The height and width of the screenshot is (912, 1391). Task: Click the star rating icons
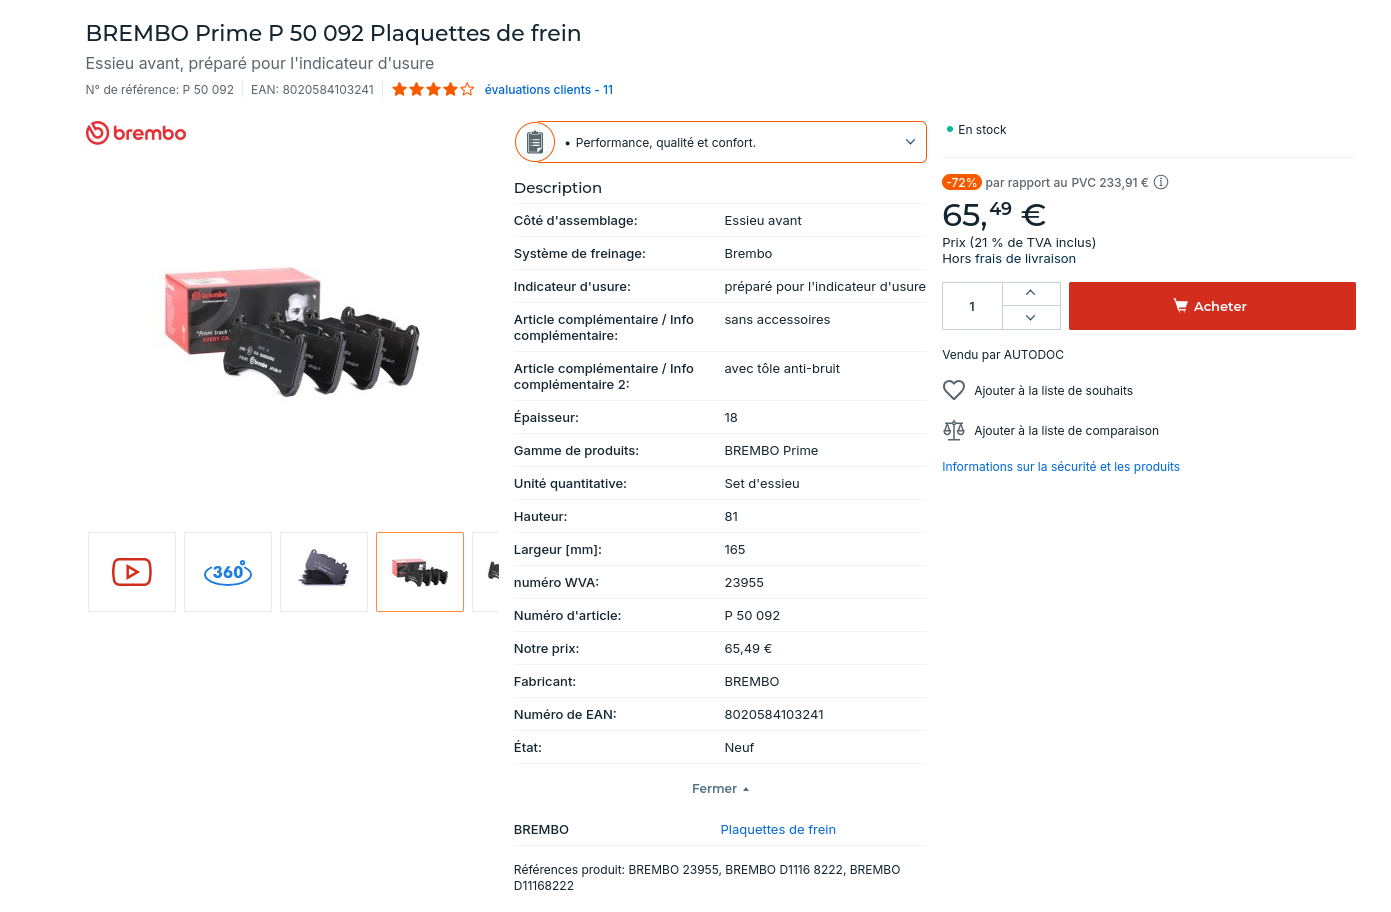433,90
